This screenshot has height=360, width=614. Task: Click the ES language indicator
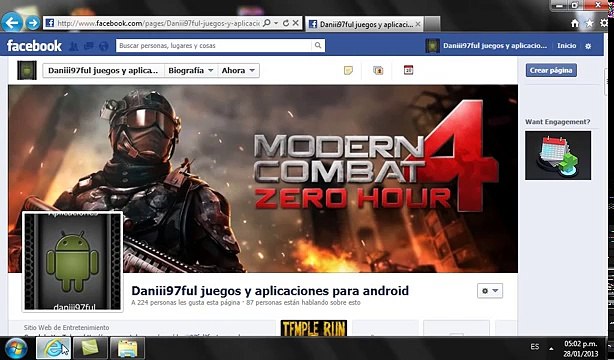click(535, 347)
